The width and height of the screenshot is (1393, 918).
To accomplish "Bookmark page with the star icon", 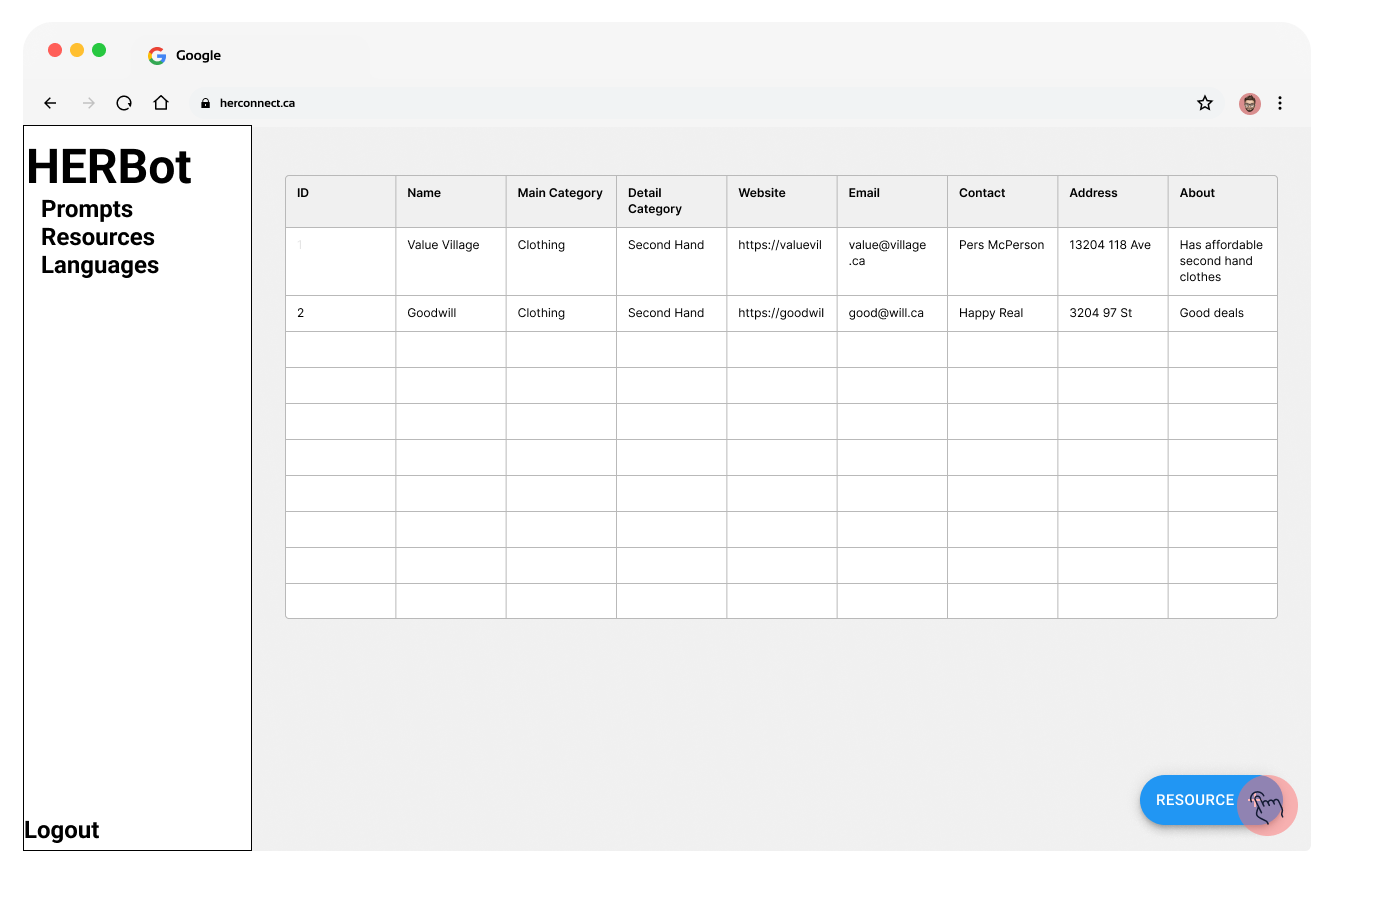I will coord(1205,103).
